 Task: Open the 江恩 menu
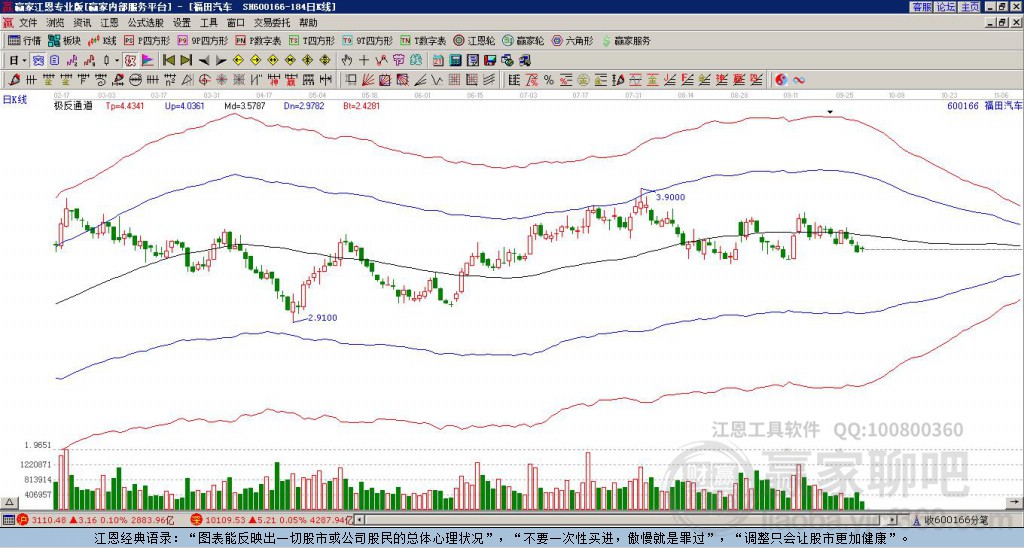click(x=110, y=23)
